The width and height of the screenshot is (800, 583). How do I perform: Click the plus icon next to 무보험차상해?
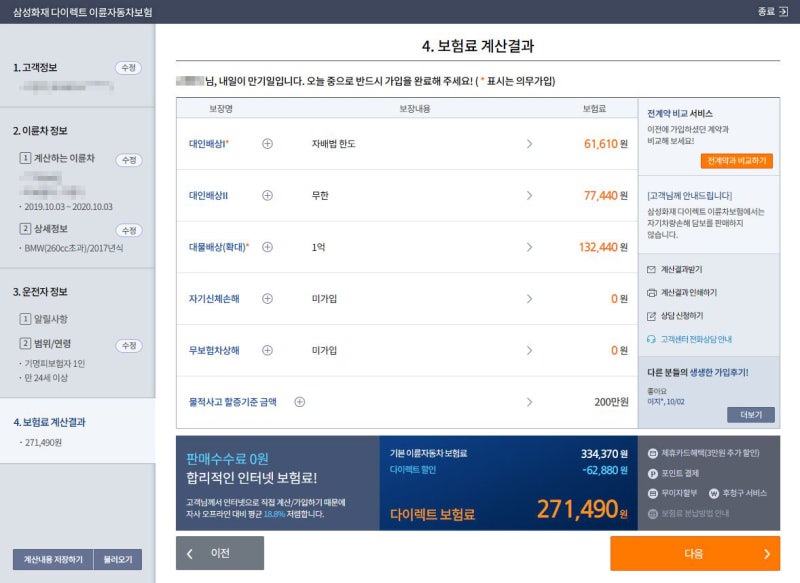pos(267,350)
